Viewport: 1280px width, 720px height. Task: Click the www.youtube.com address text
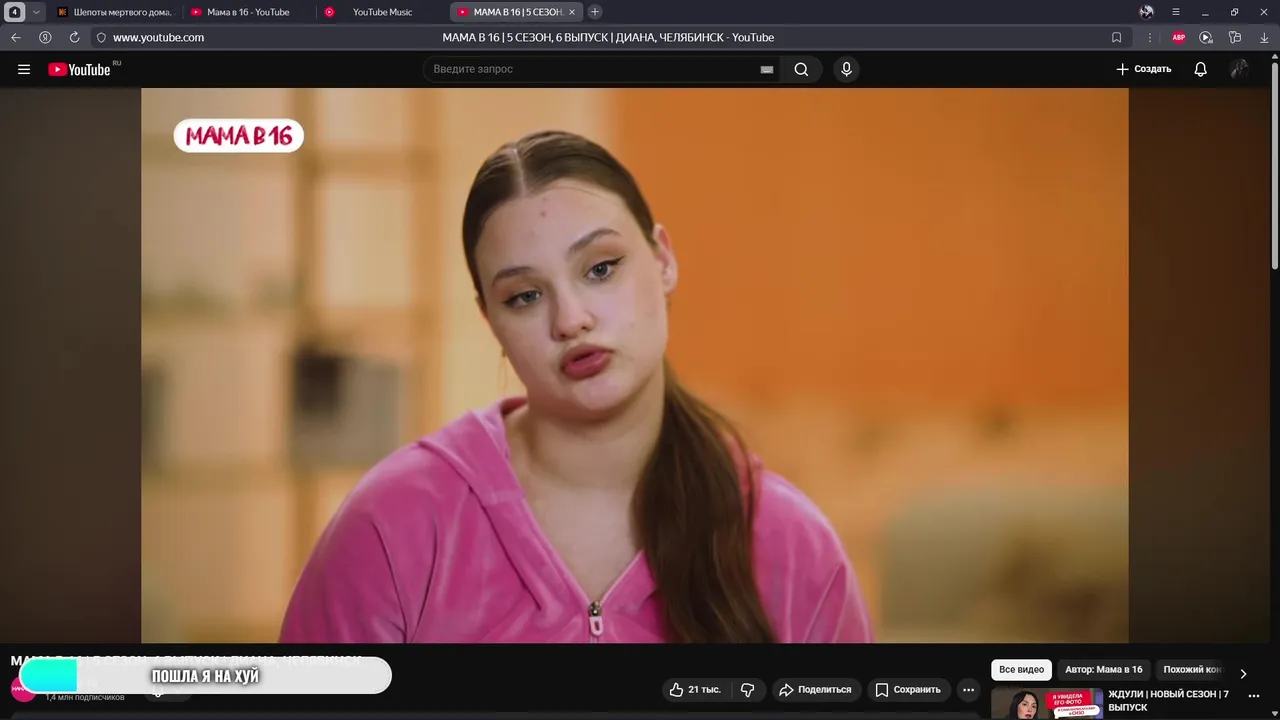158,37
